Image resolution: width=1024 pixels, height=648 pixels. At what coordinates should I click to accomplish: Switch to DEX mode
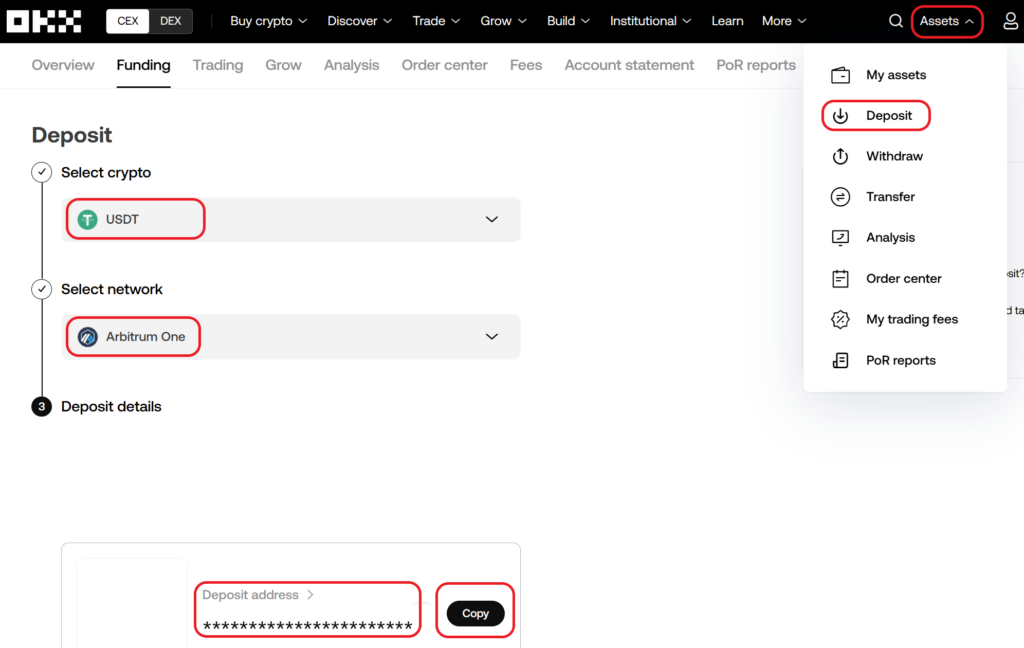(x=170, y=21)
